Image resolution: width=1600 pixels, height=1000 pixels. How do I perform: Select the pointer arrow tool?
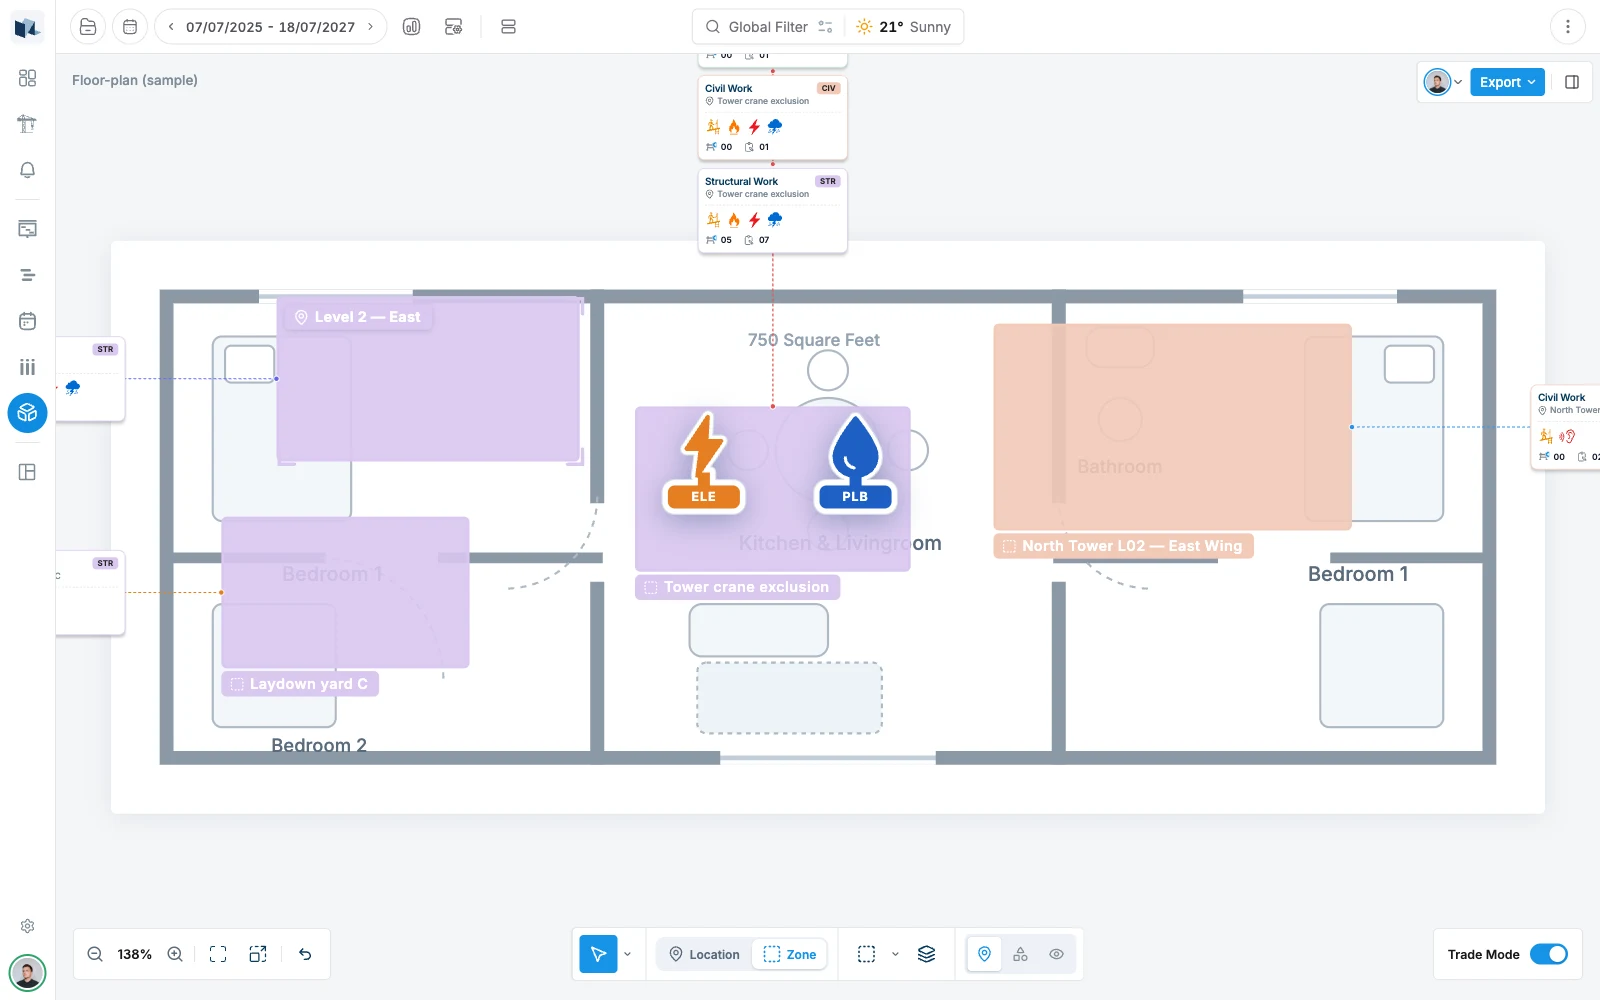[598, 954]
